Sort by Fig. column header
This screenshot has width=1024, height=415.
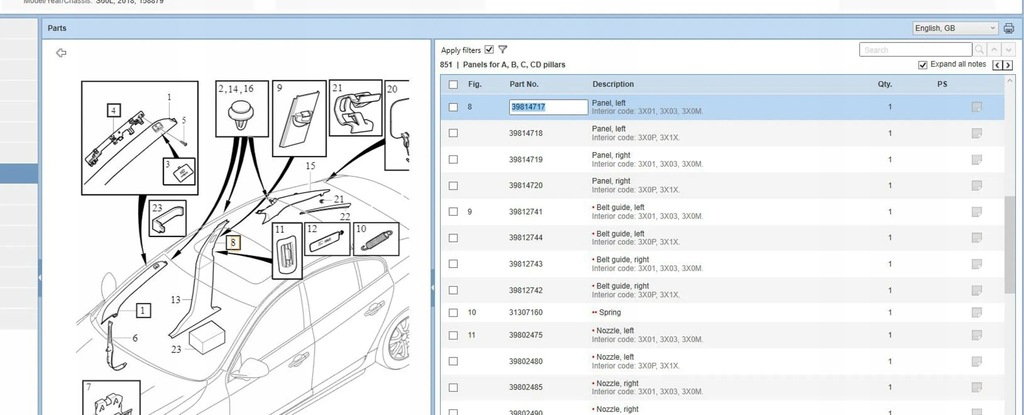(474, 84)
